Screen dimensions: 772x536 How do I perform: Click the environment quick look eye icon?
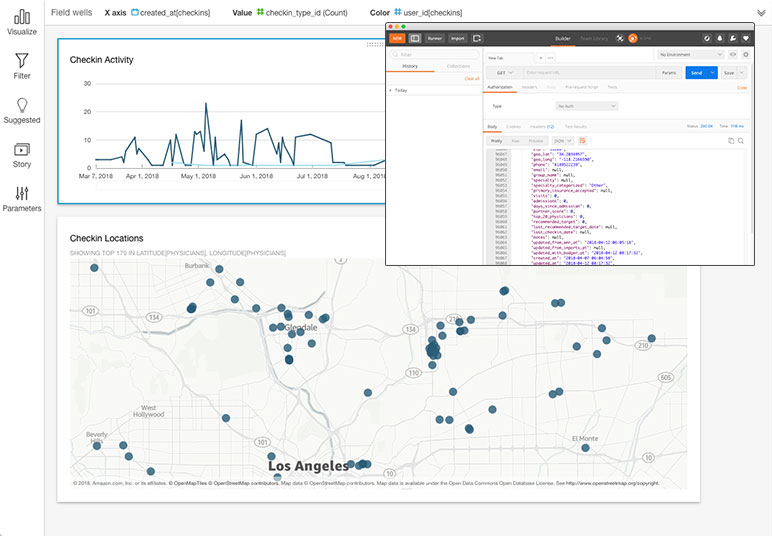(x=733, y=54)
